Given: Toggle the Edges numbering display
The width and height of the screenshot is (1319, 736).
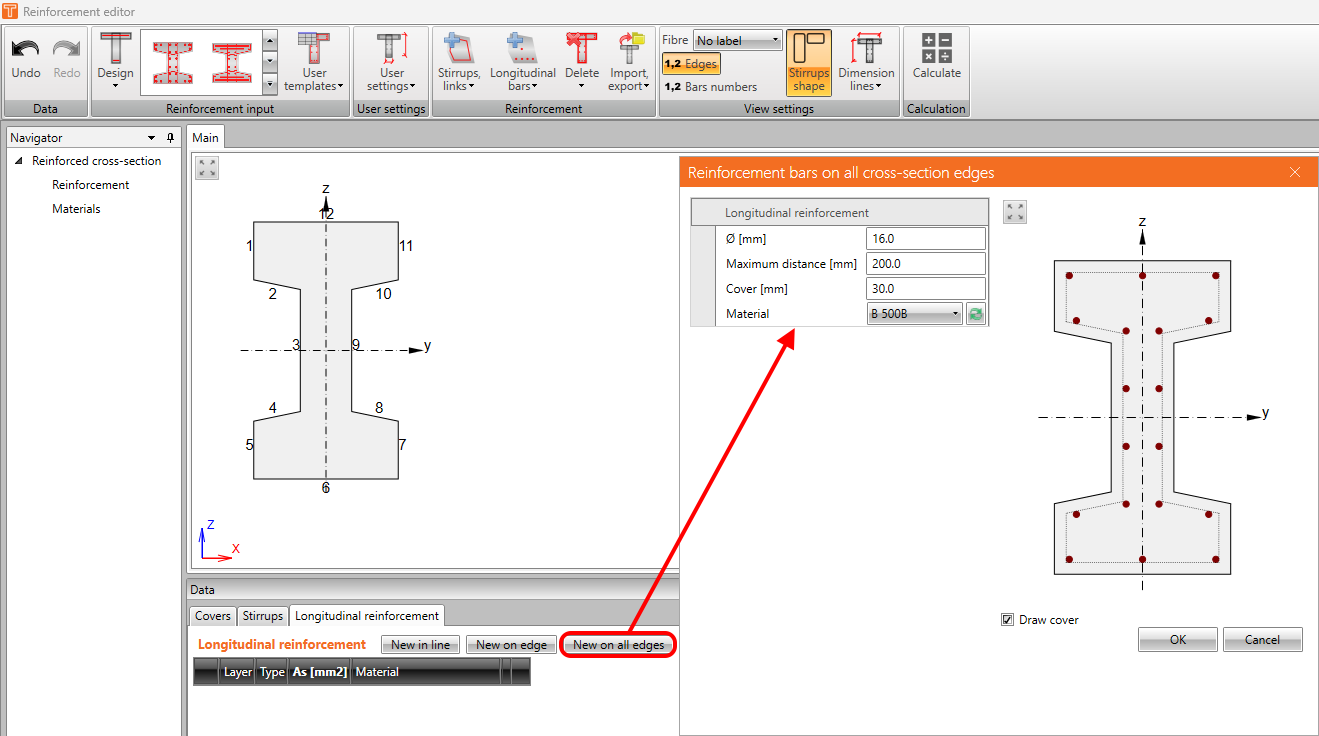Looking at the screenshot, I should (x=691, y=64).
